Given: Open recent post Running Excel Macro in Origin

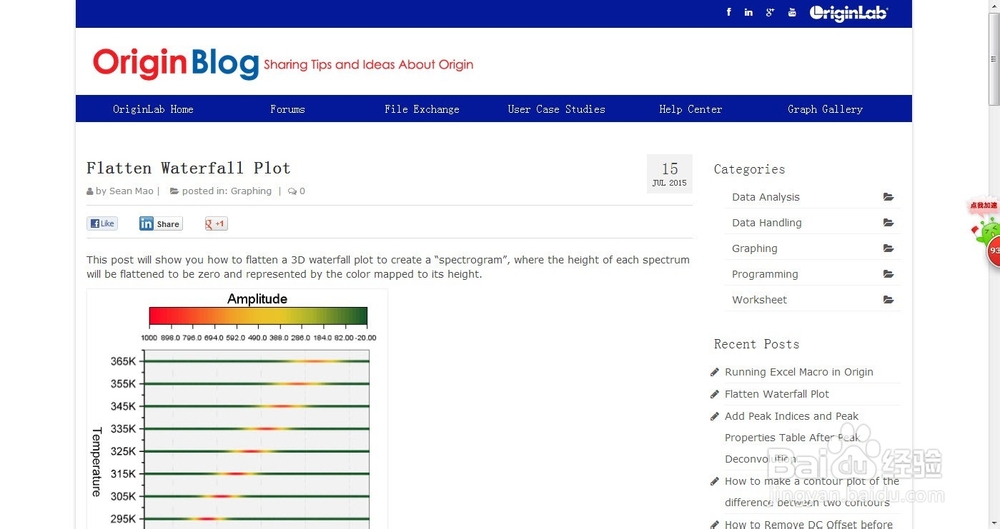Looking at the screenshot, I should tap(798, 372).
